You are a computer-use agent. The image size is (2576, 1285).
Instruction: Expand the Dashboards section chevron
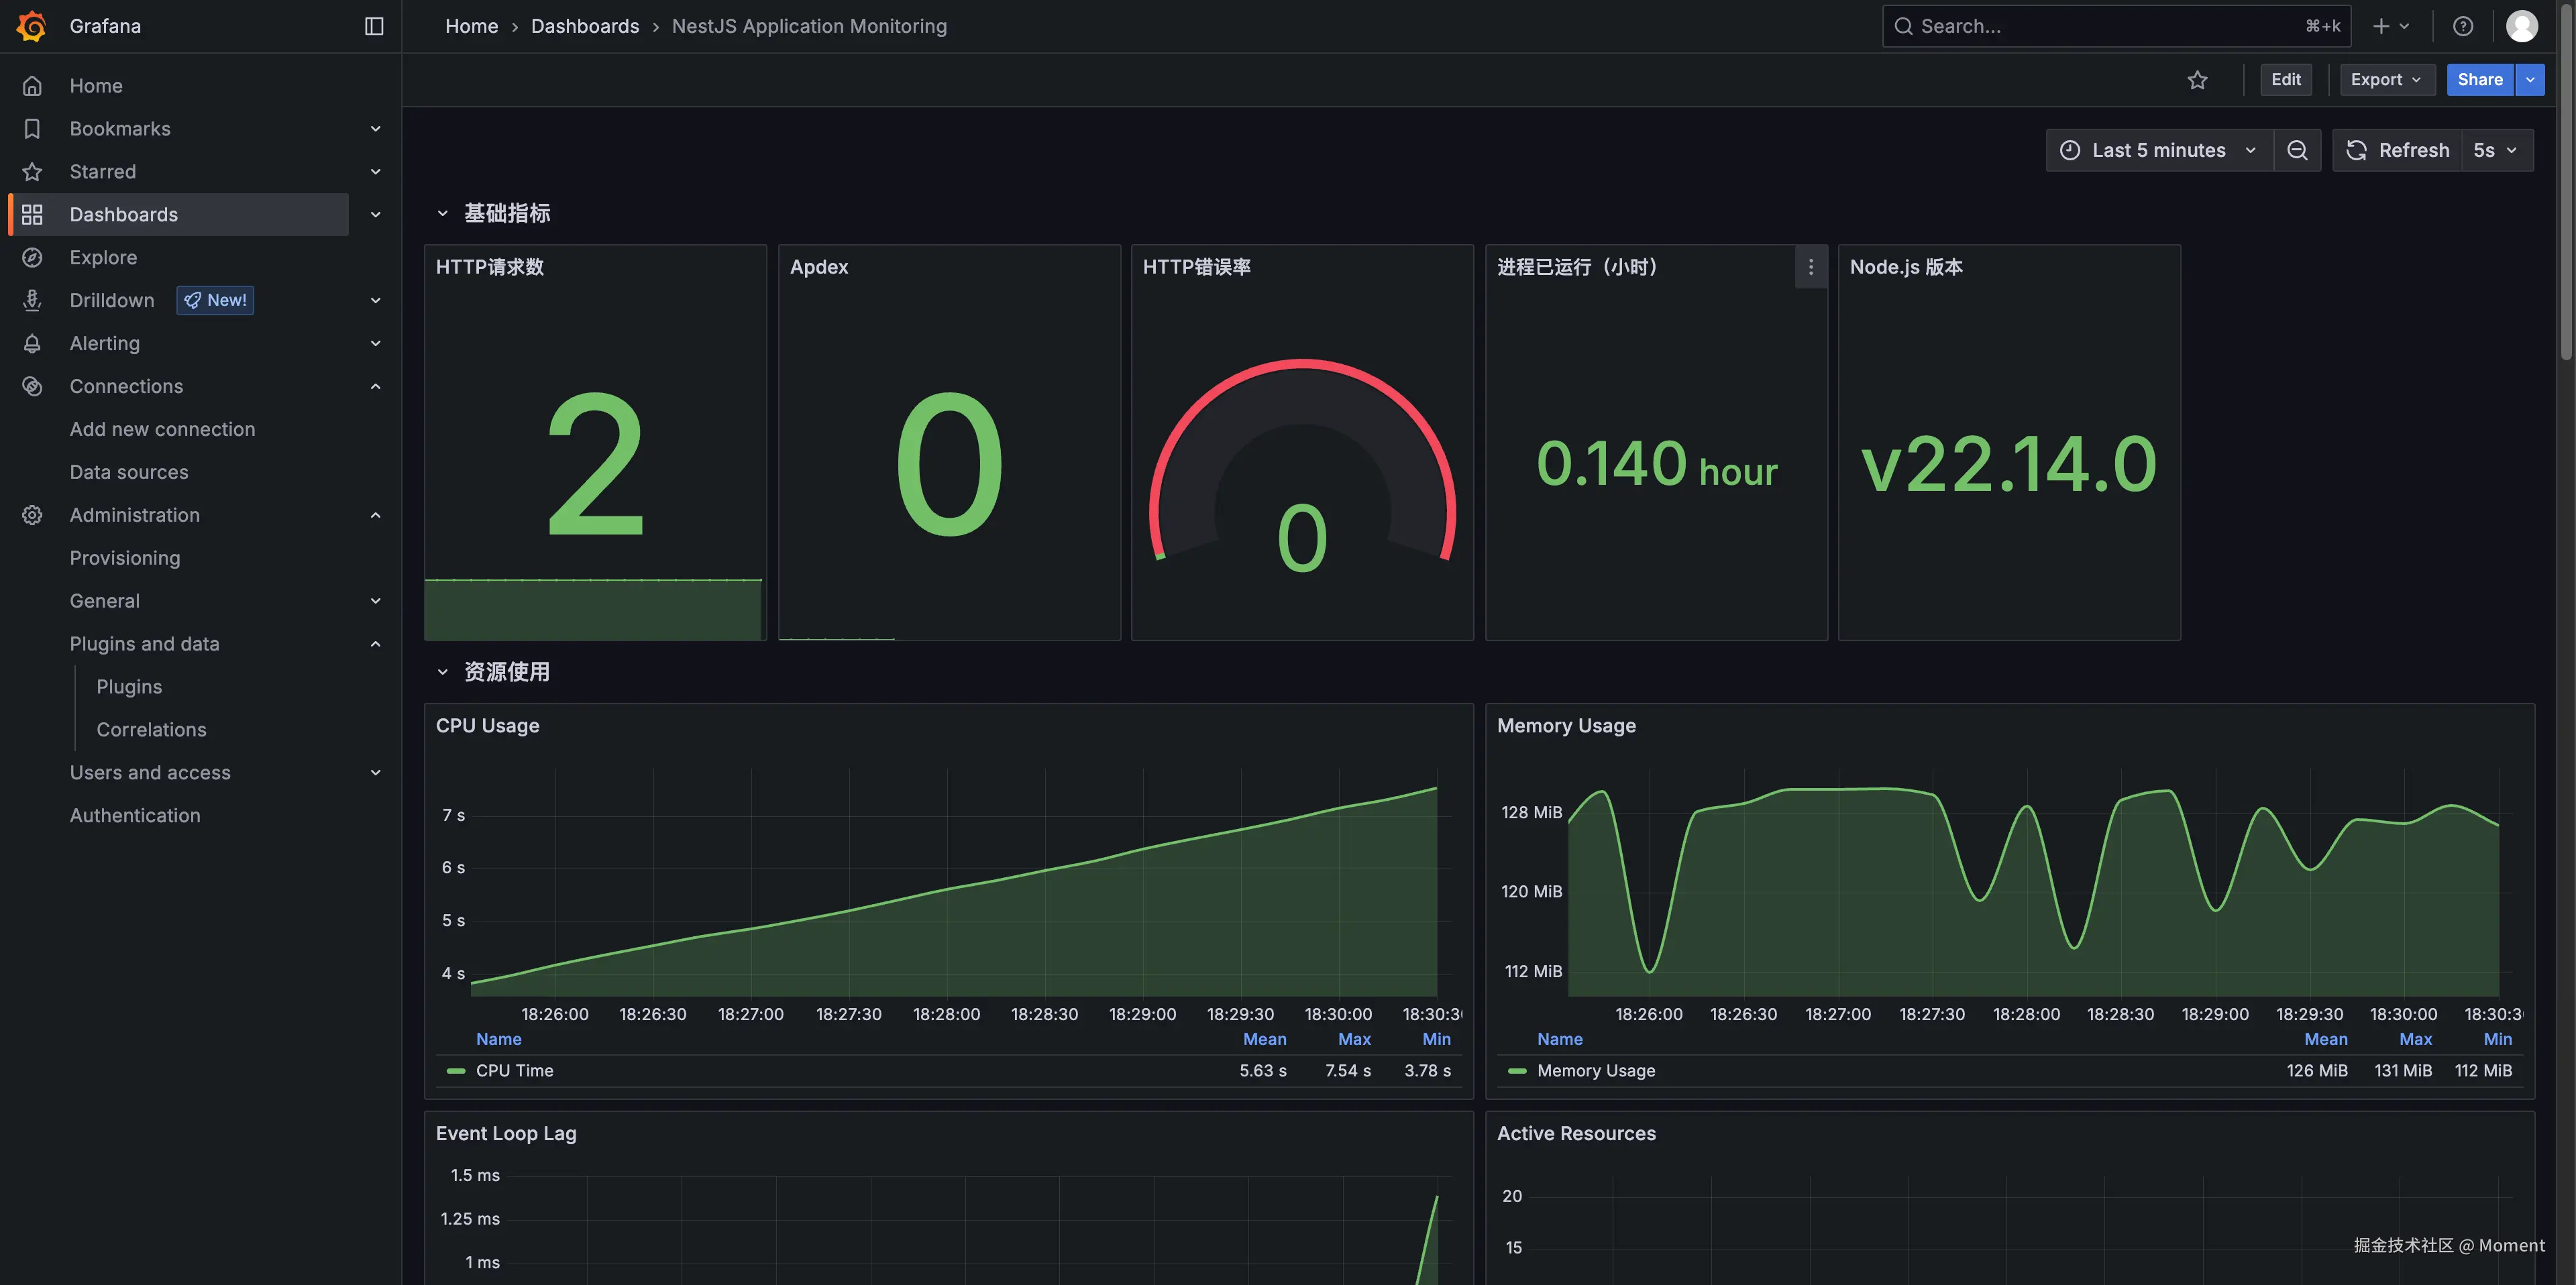coord(375,215)
